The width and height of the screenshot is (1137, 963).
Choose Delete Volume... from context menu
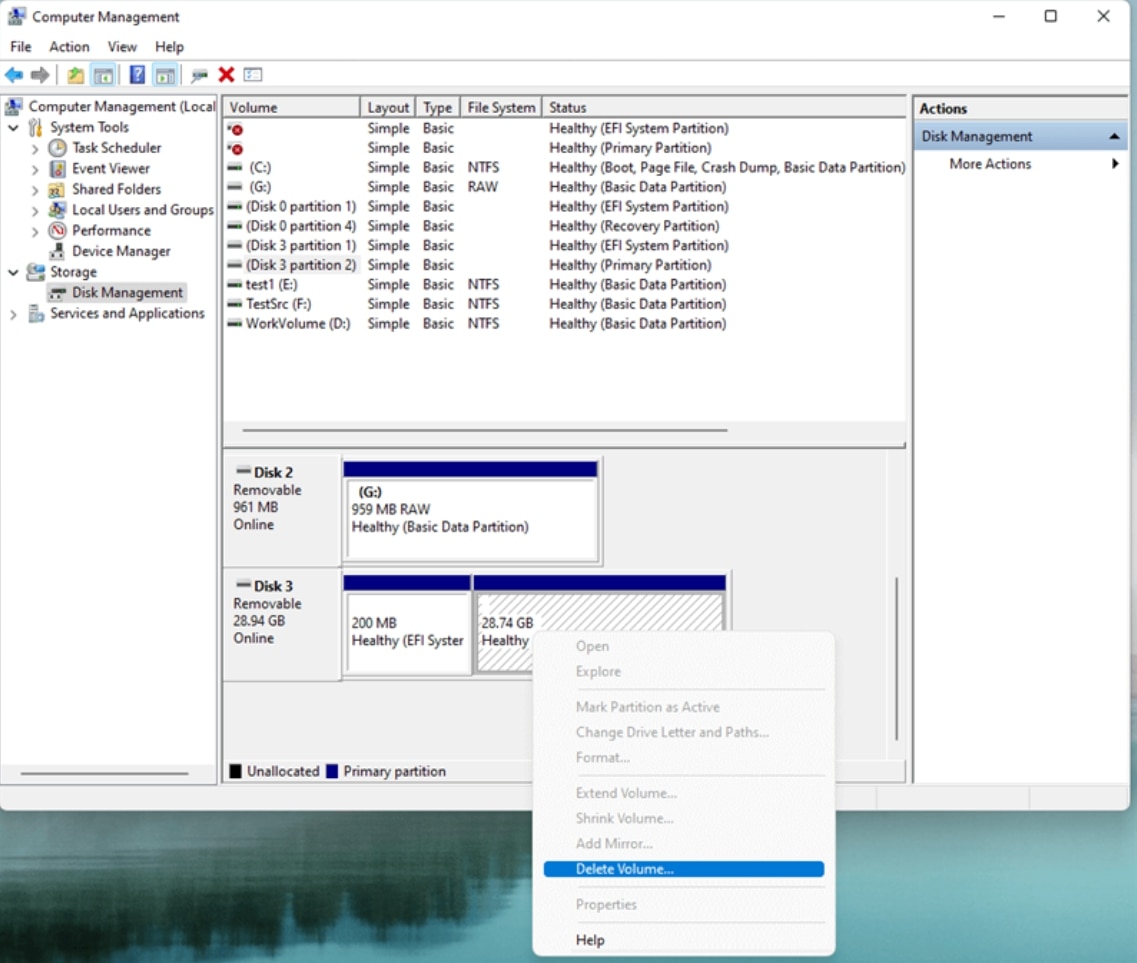[684, 869]
